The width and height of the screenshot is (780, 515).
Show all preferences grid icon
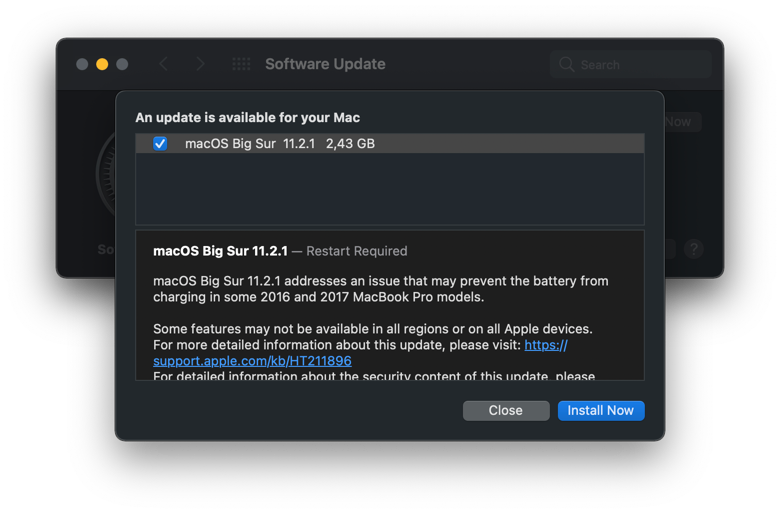pyautogui.click(x=241, y=64)
